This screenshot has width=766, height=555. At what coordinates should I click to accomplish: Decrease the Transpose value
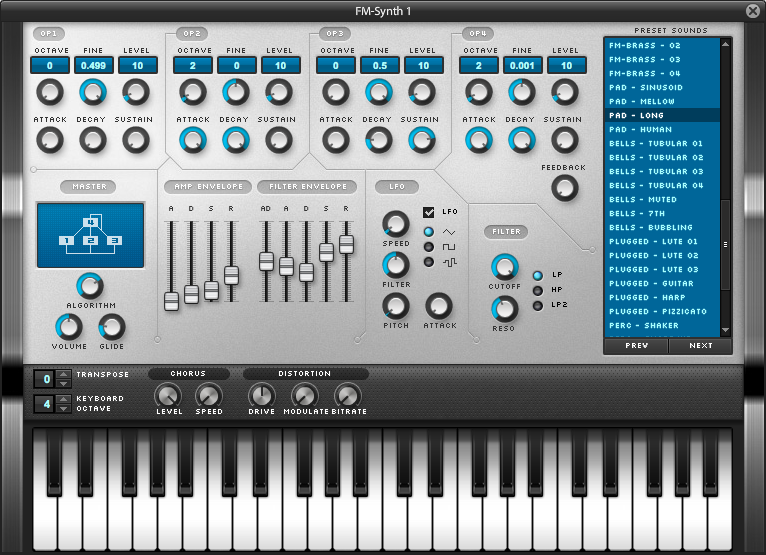(64, 384)
